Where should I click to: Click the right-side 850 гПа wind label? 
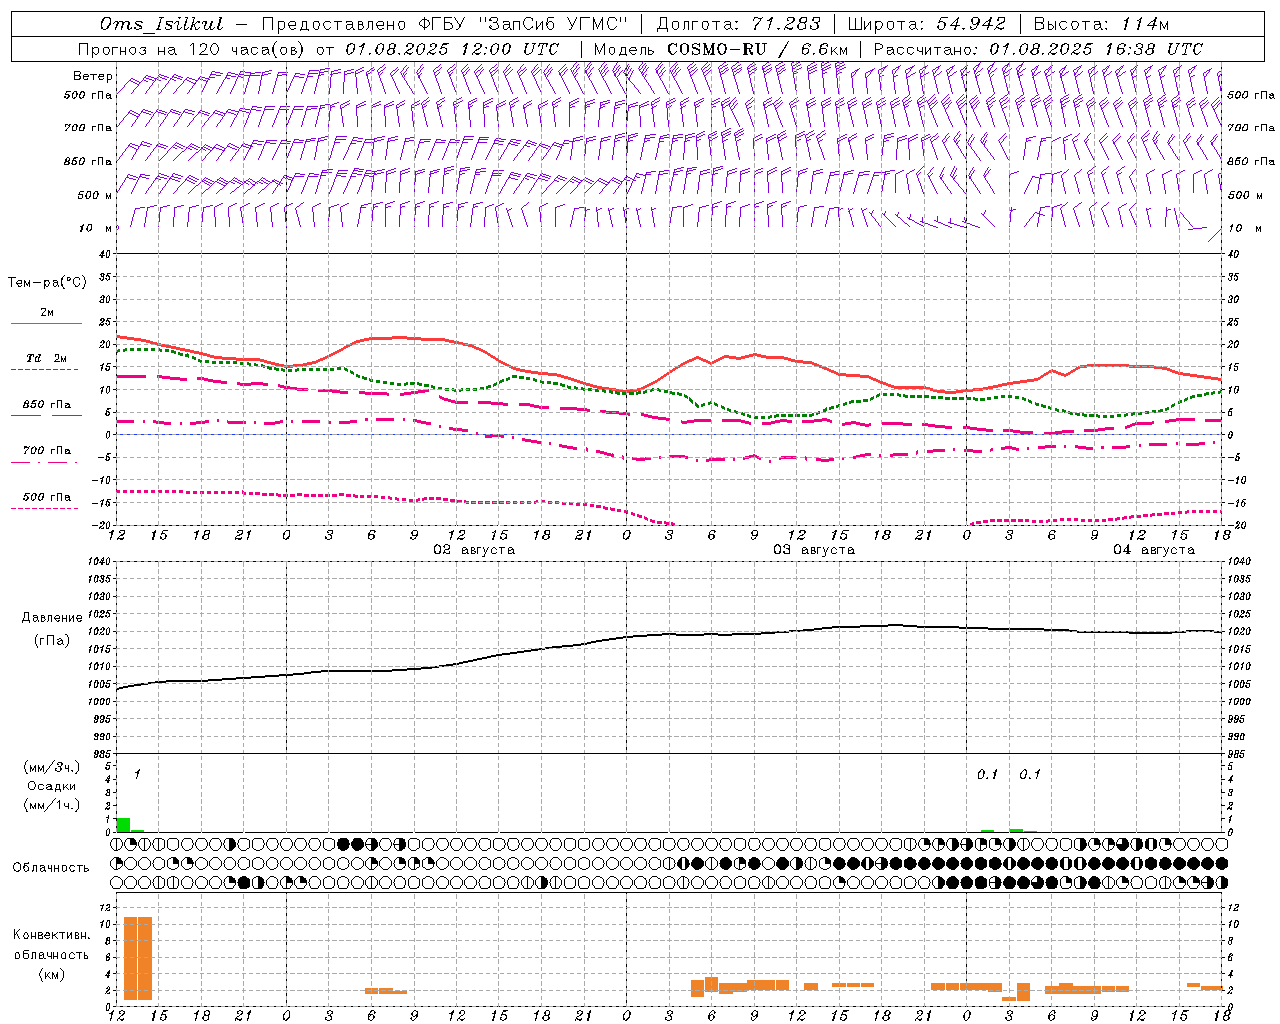coord(1251,161)
